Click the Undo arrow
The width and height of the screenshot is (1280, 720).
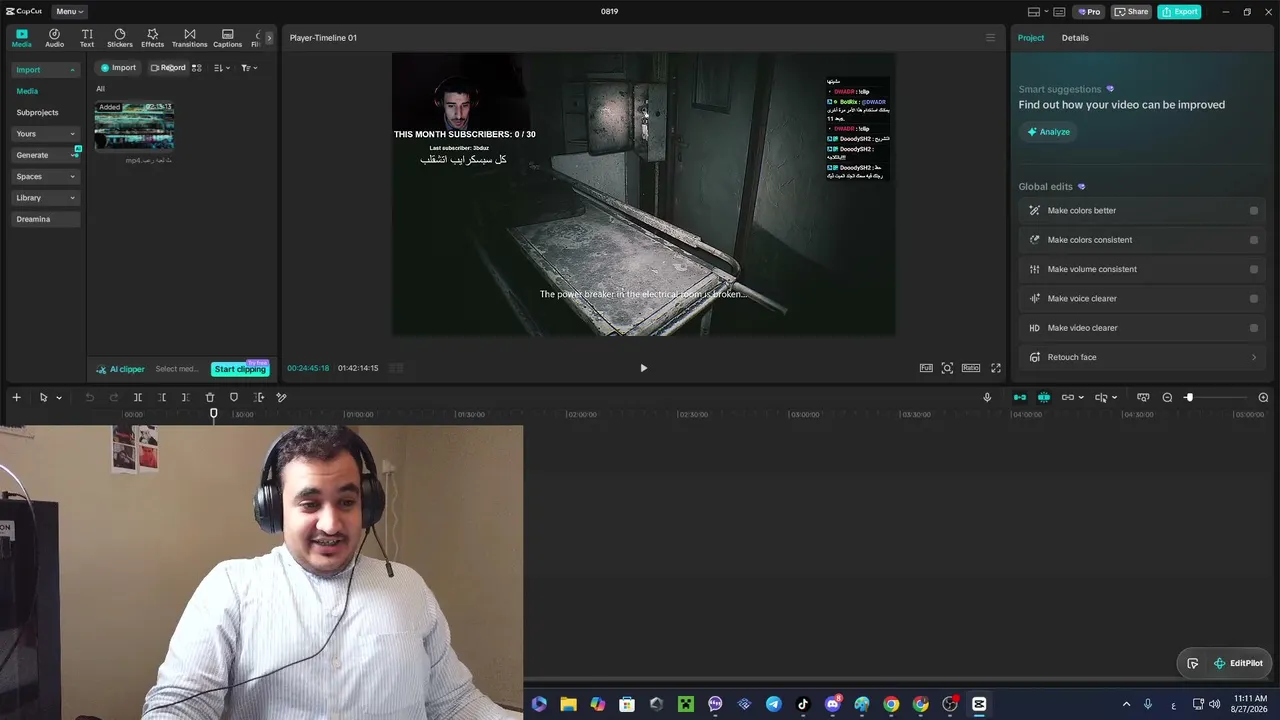coord(89,397)
